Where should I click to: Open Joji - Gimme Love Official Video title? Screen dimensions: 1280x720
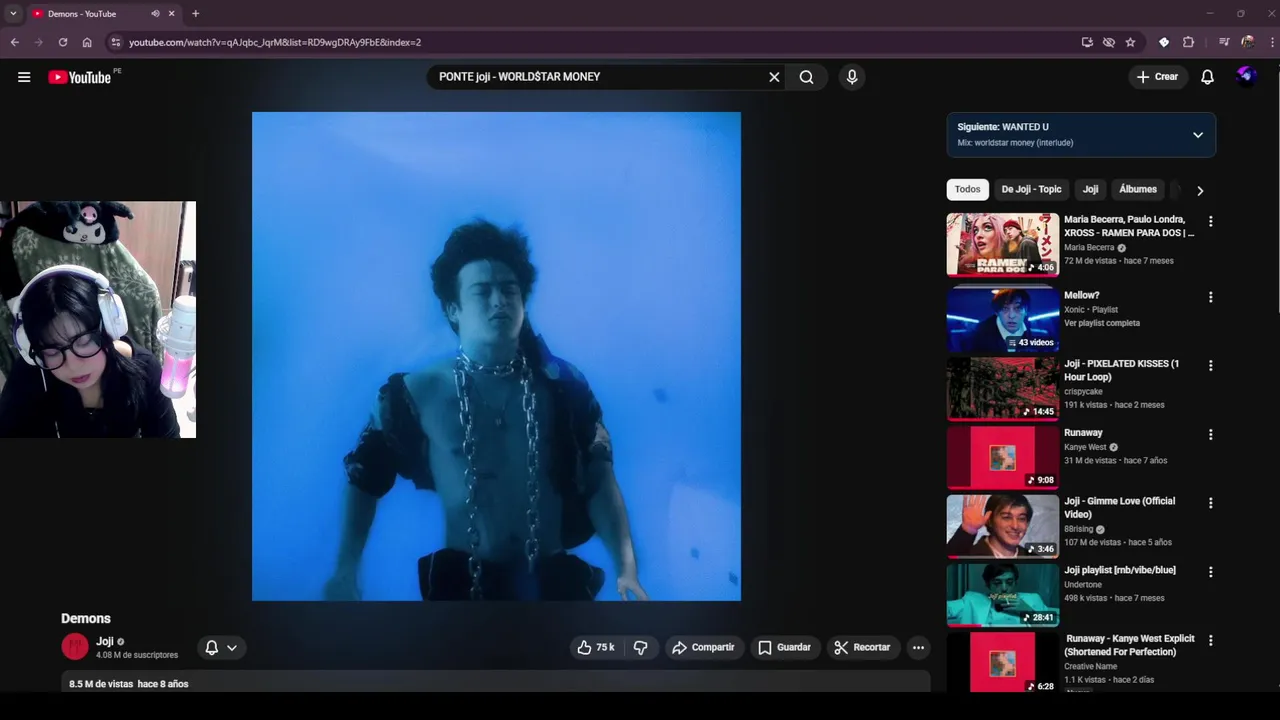(x=1120, y=508)
